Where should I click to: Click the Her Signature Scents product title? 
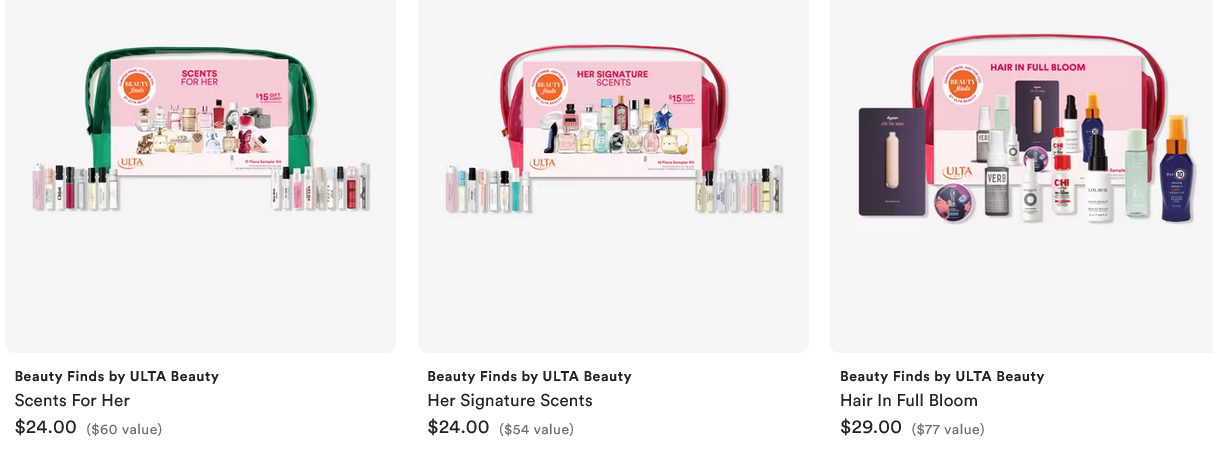pyautogui.click(x=510, y=400)
